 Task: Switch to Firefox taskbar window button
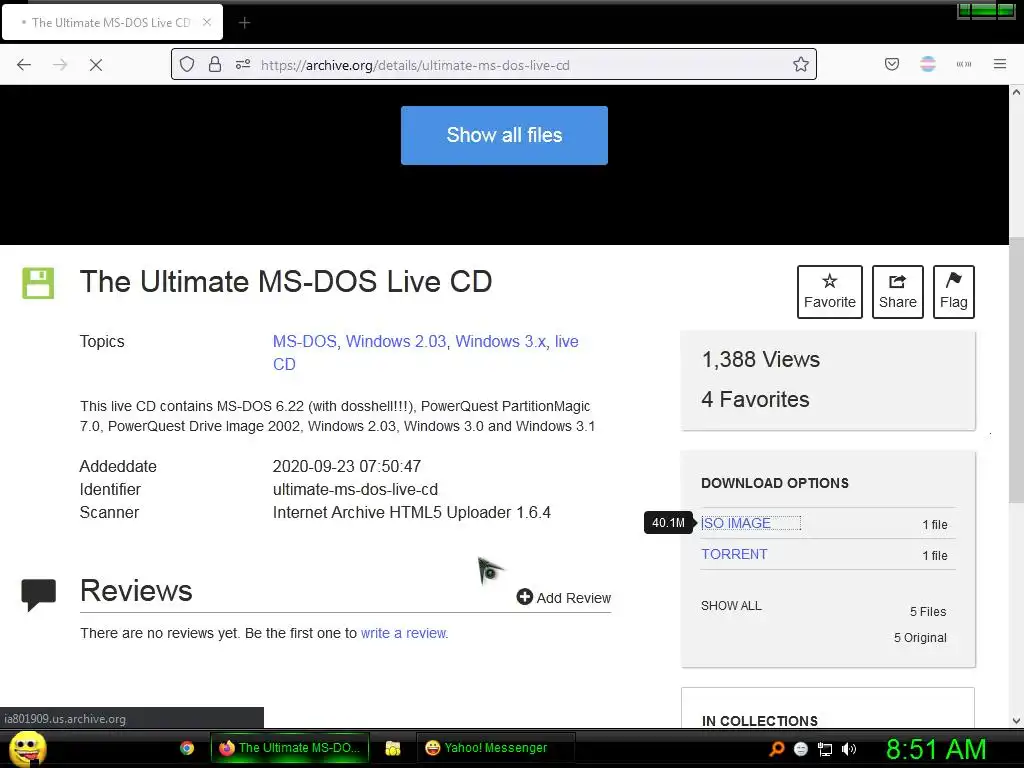click(289, 748)
